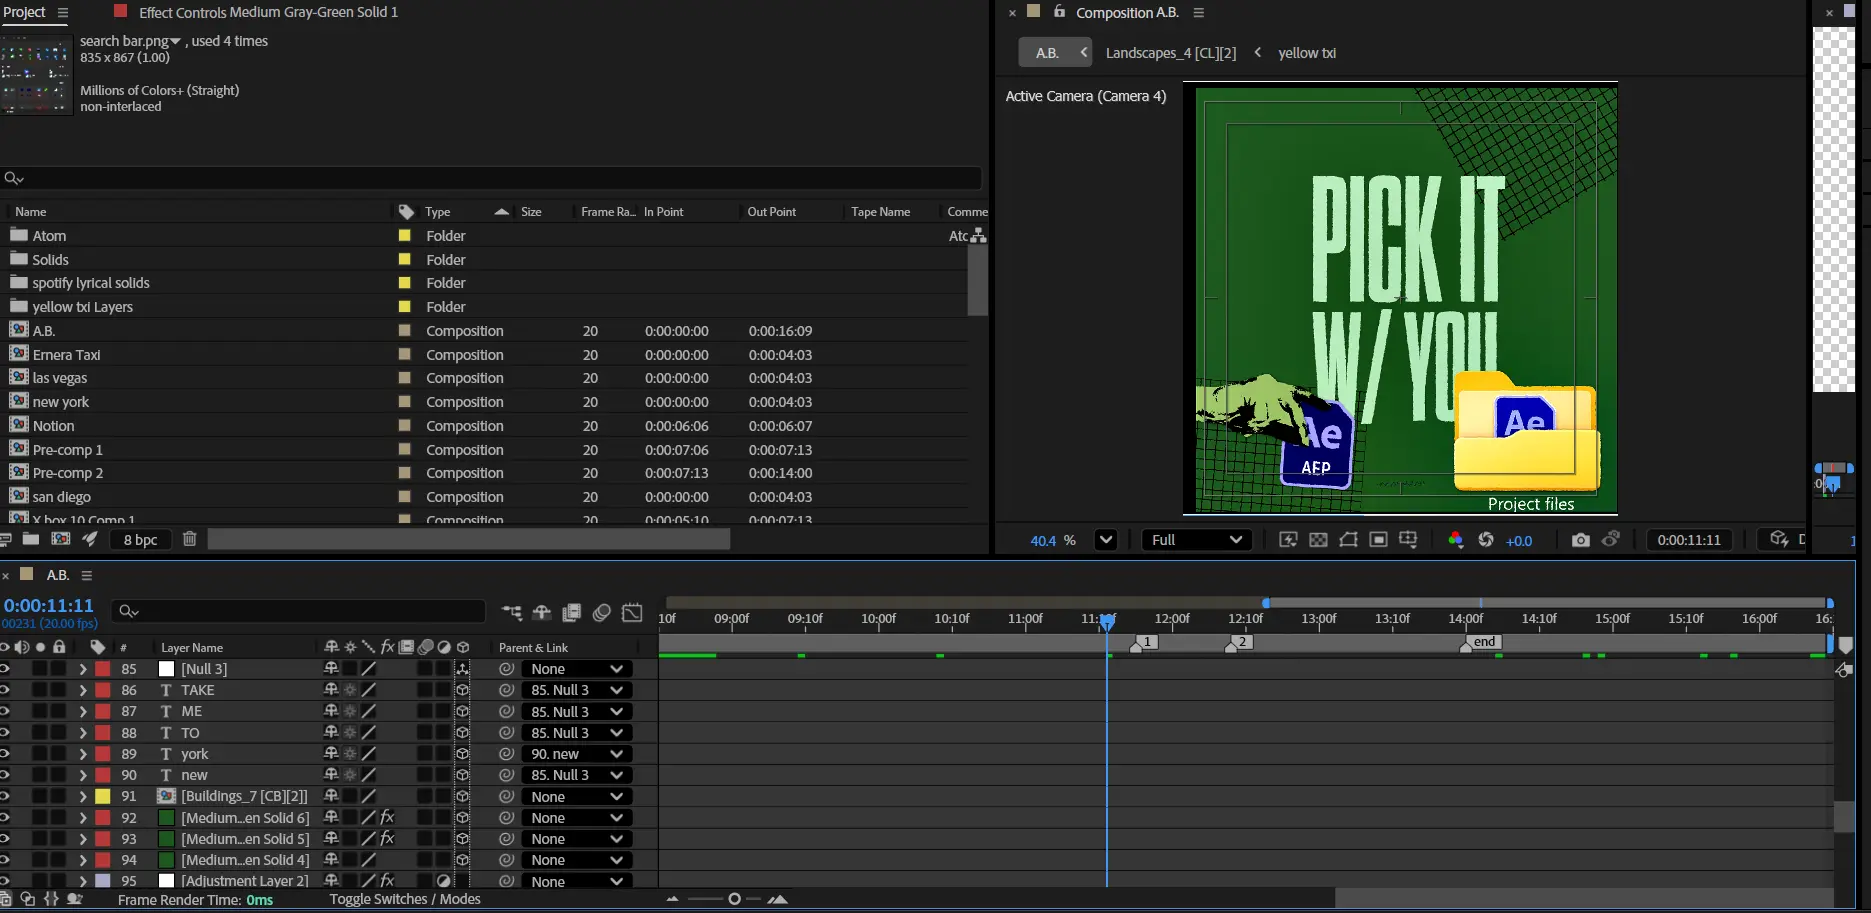1871x913 pixels.
Task: Open the Project panel menu
Action: pos(63,13)
